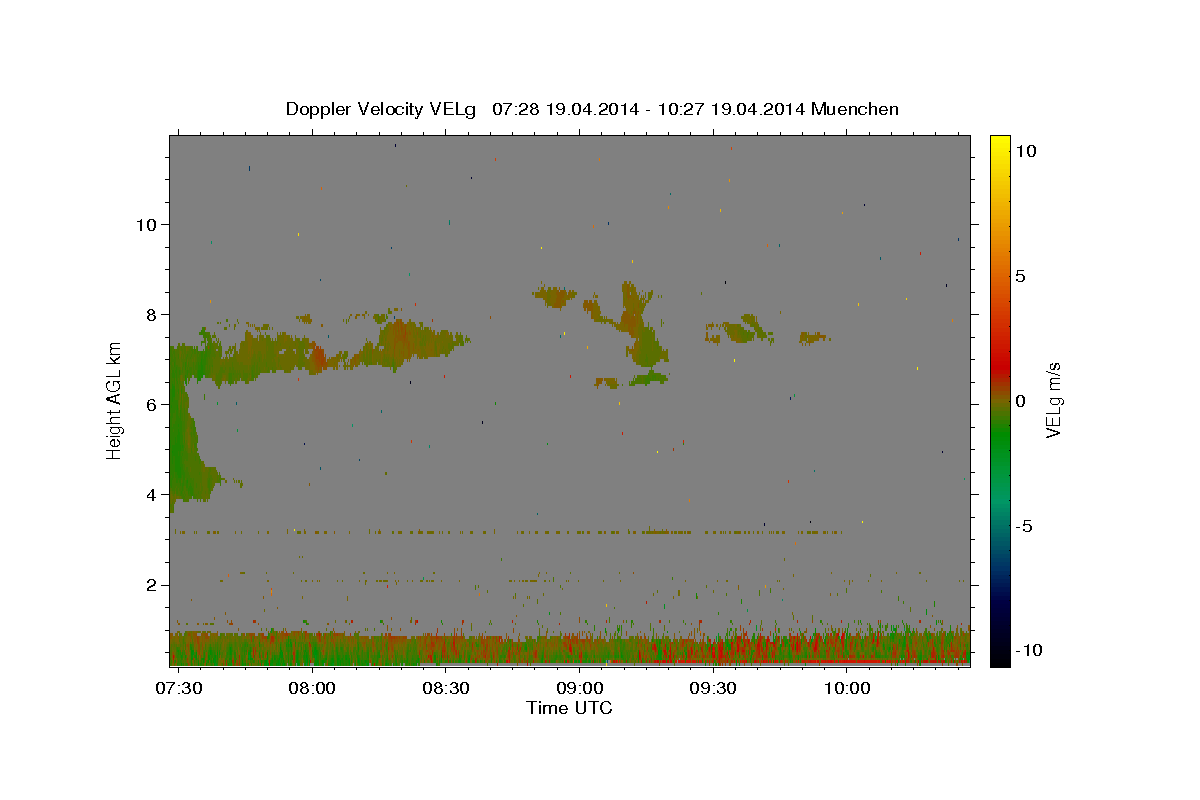Viewport: 1200px width, 800px height.
Task: Click the colorbar tick label 5
Action: coord(1020,276)
